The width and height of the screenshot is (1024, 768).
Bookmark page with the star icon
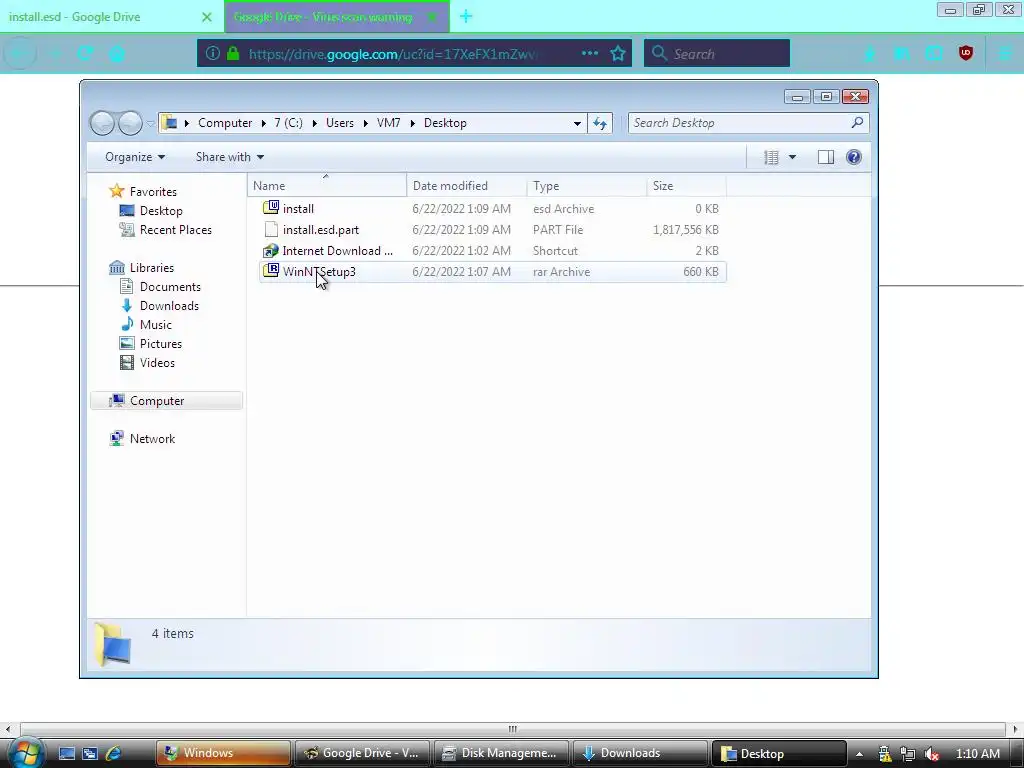tap(618, 54)
